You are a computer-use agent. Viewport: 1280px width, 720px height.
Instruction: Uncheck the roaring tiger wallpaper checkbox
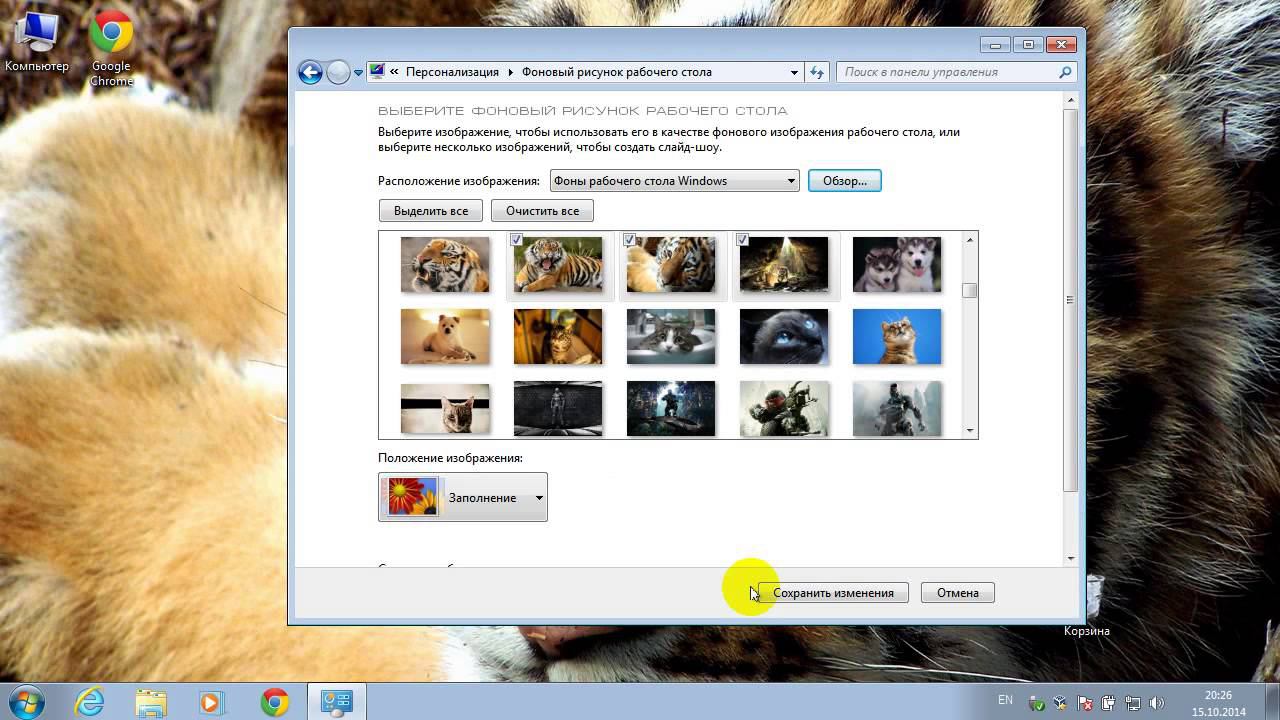(x=516, y=239)
